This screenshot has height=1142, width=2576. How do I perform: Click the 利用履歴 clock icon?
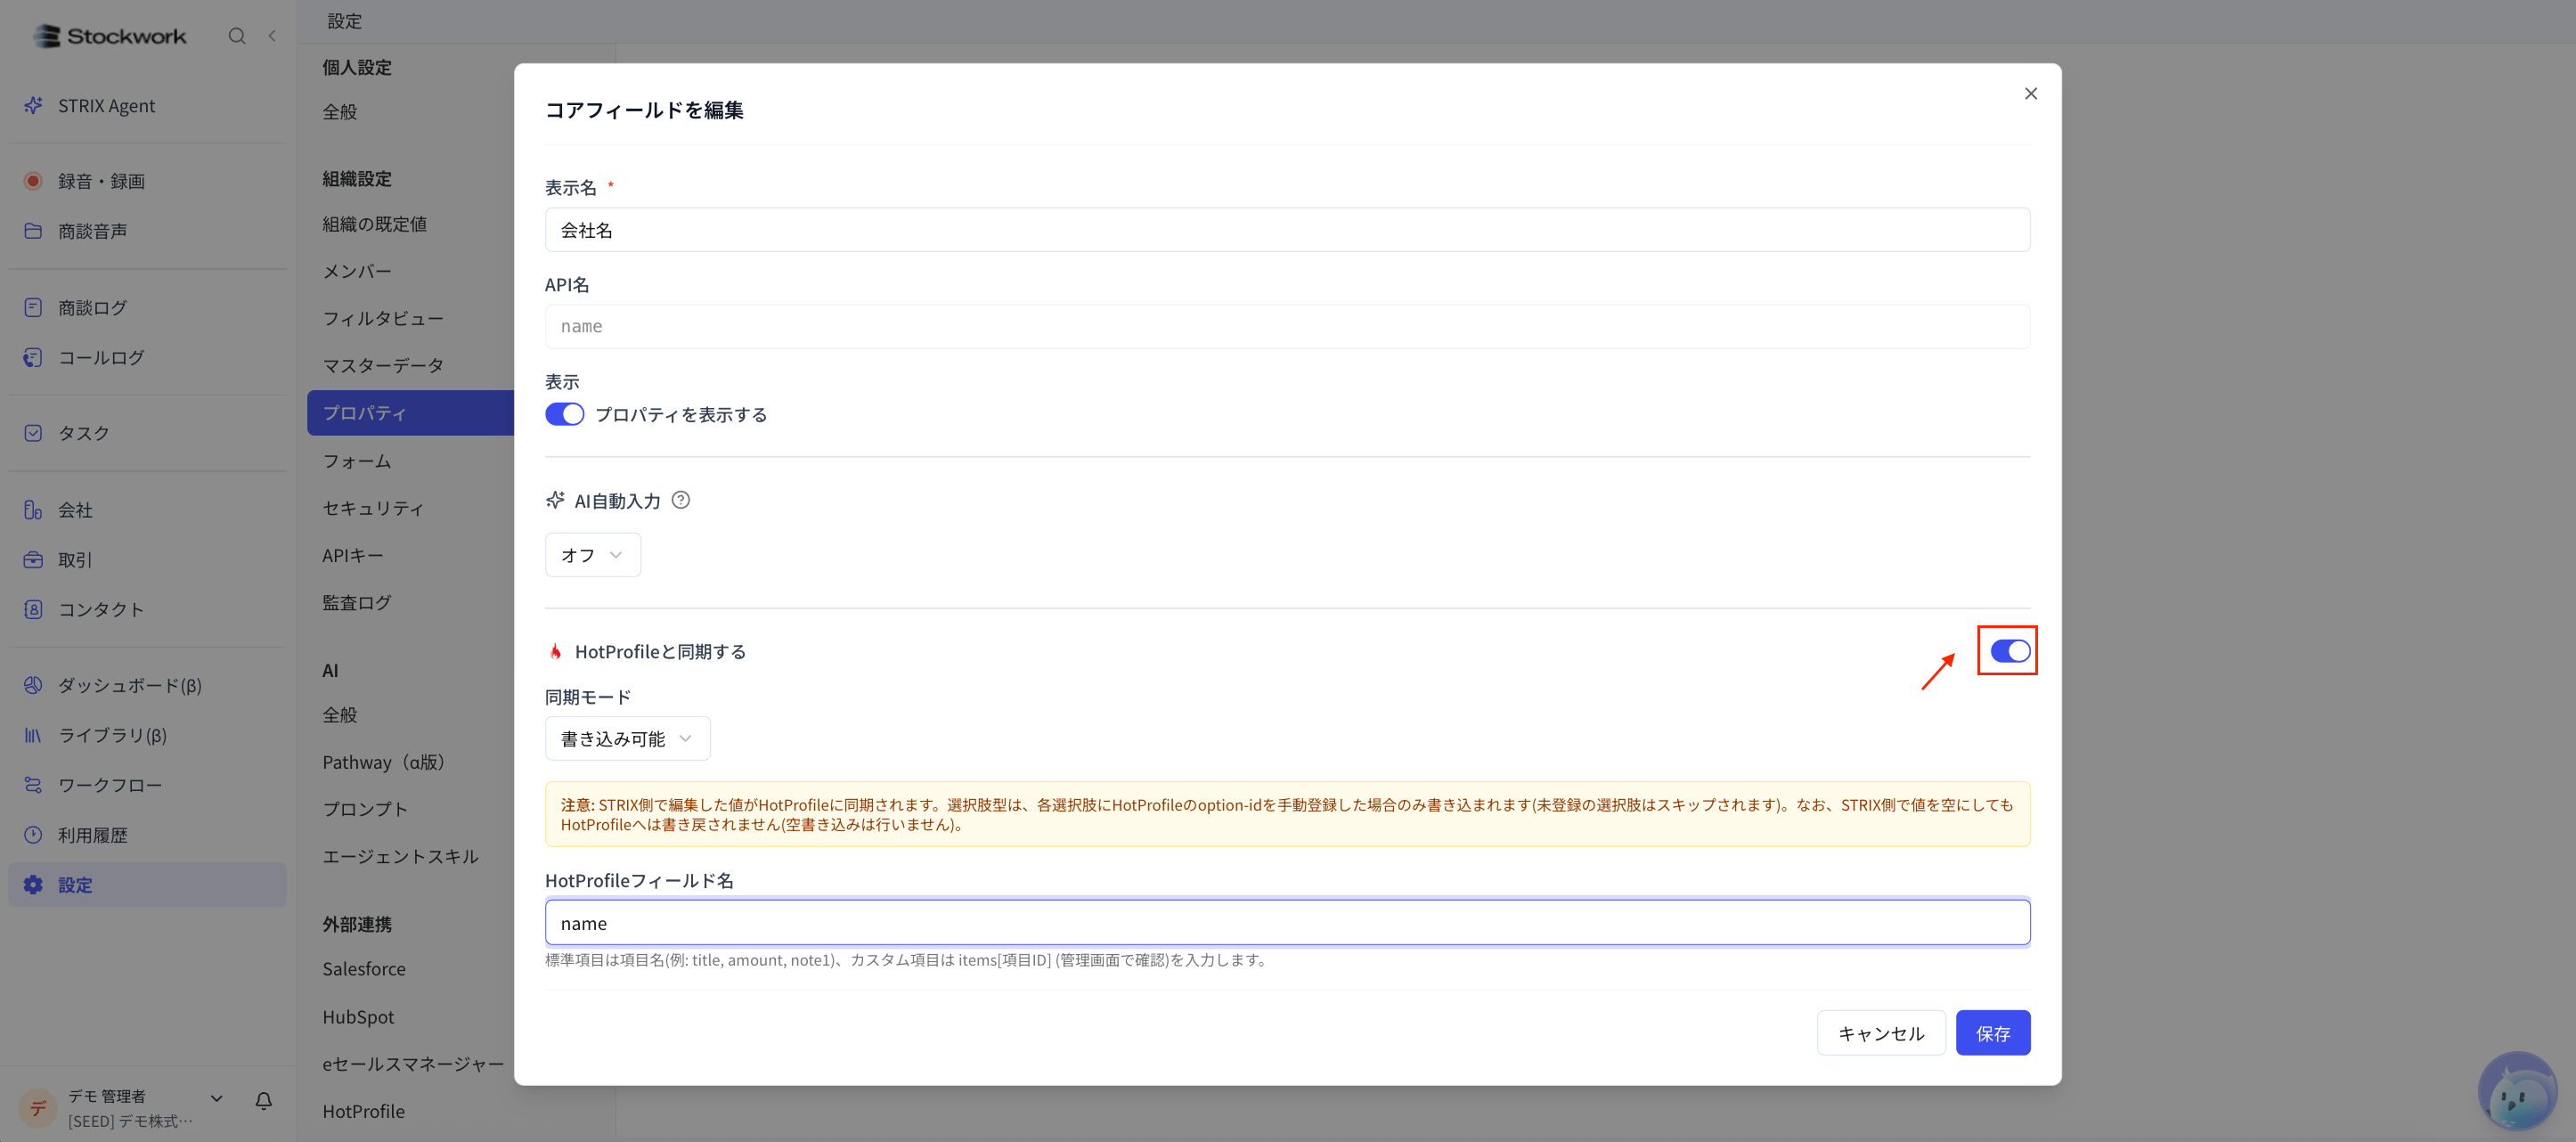tap(33, 835)
